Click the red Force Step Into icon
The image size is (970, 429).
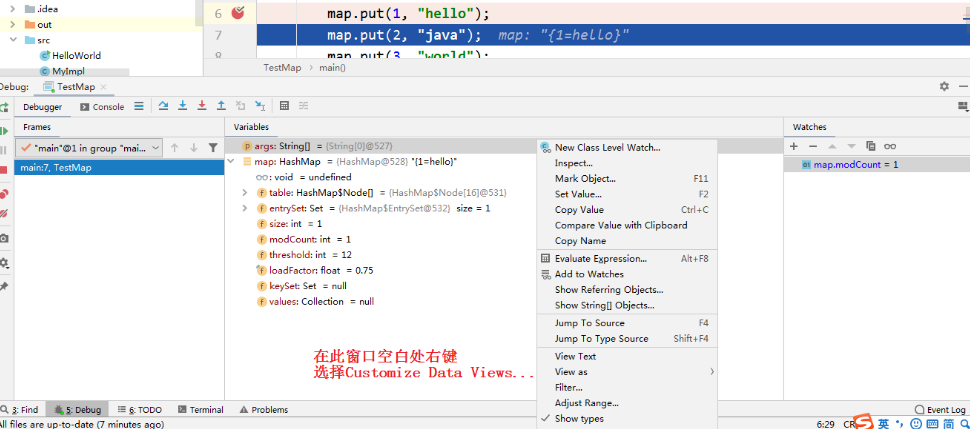coord(202,106)
